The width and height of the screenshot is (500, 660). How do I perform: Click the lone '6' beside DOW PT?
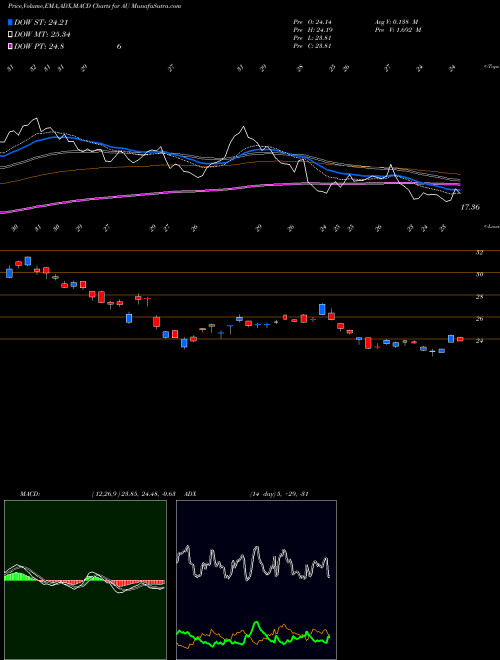(x=119, y=46)
